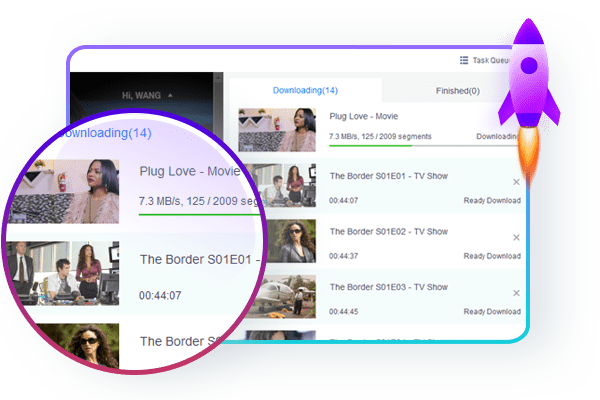Select The Border S01E02 - TV Show title

click(x=389, y=232)
